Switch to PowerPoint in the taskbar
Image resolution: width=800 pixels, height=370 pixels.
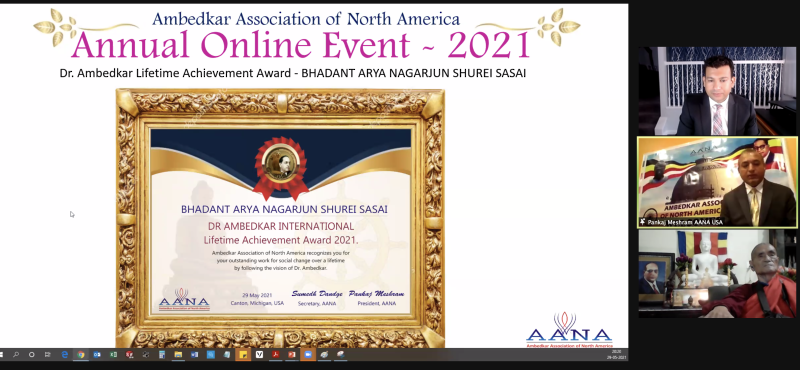291,355
